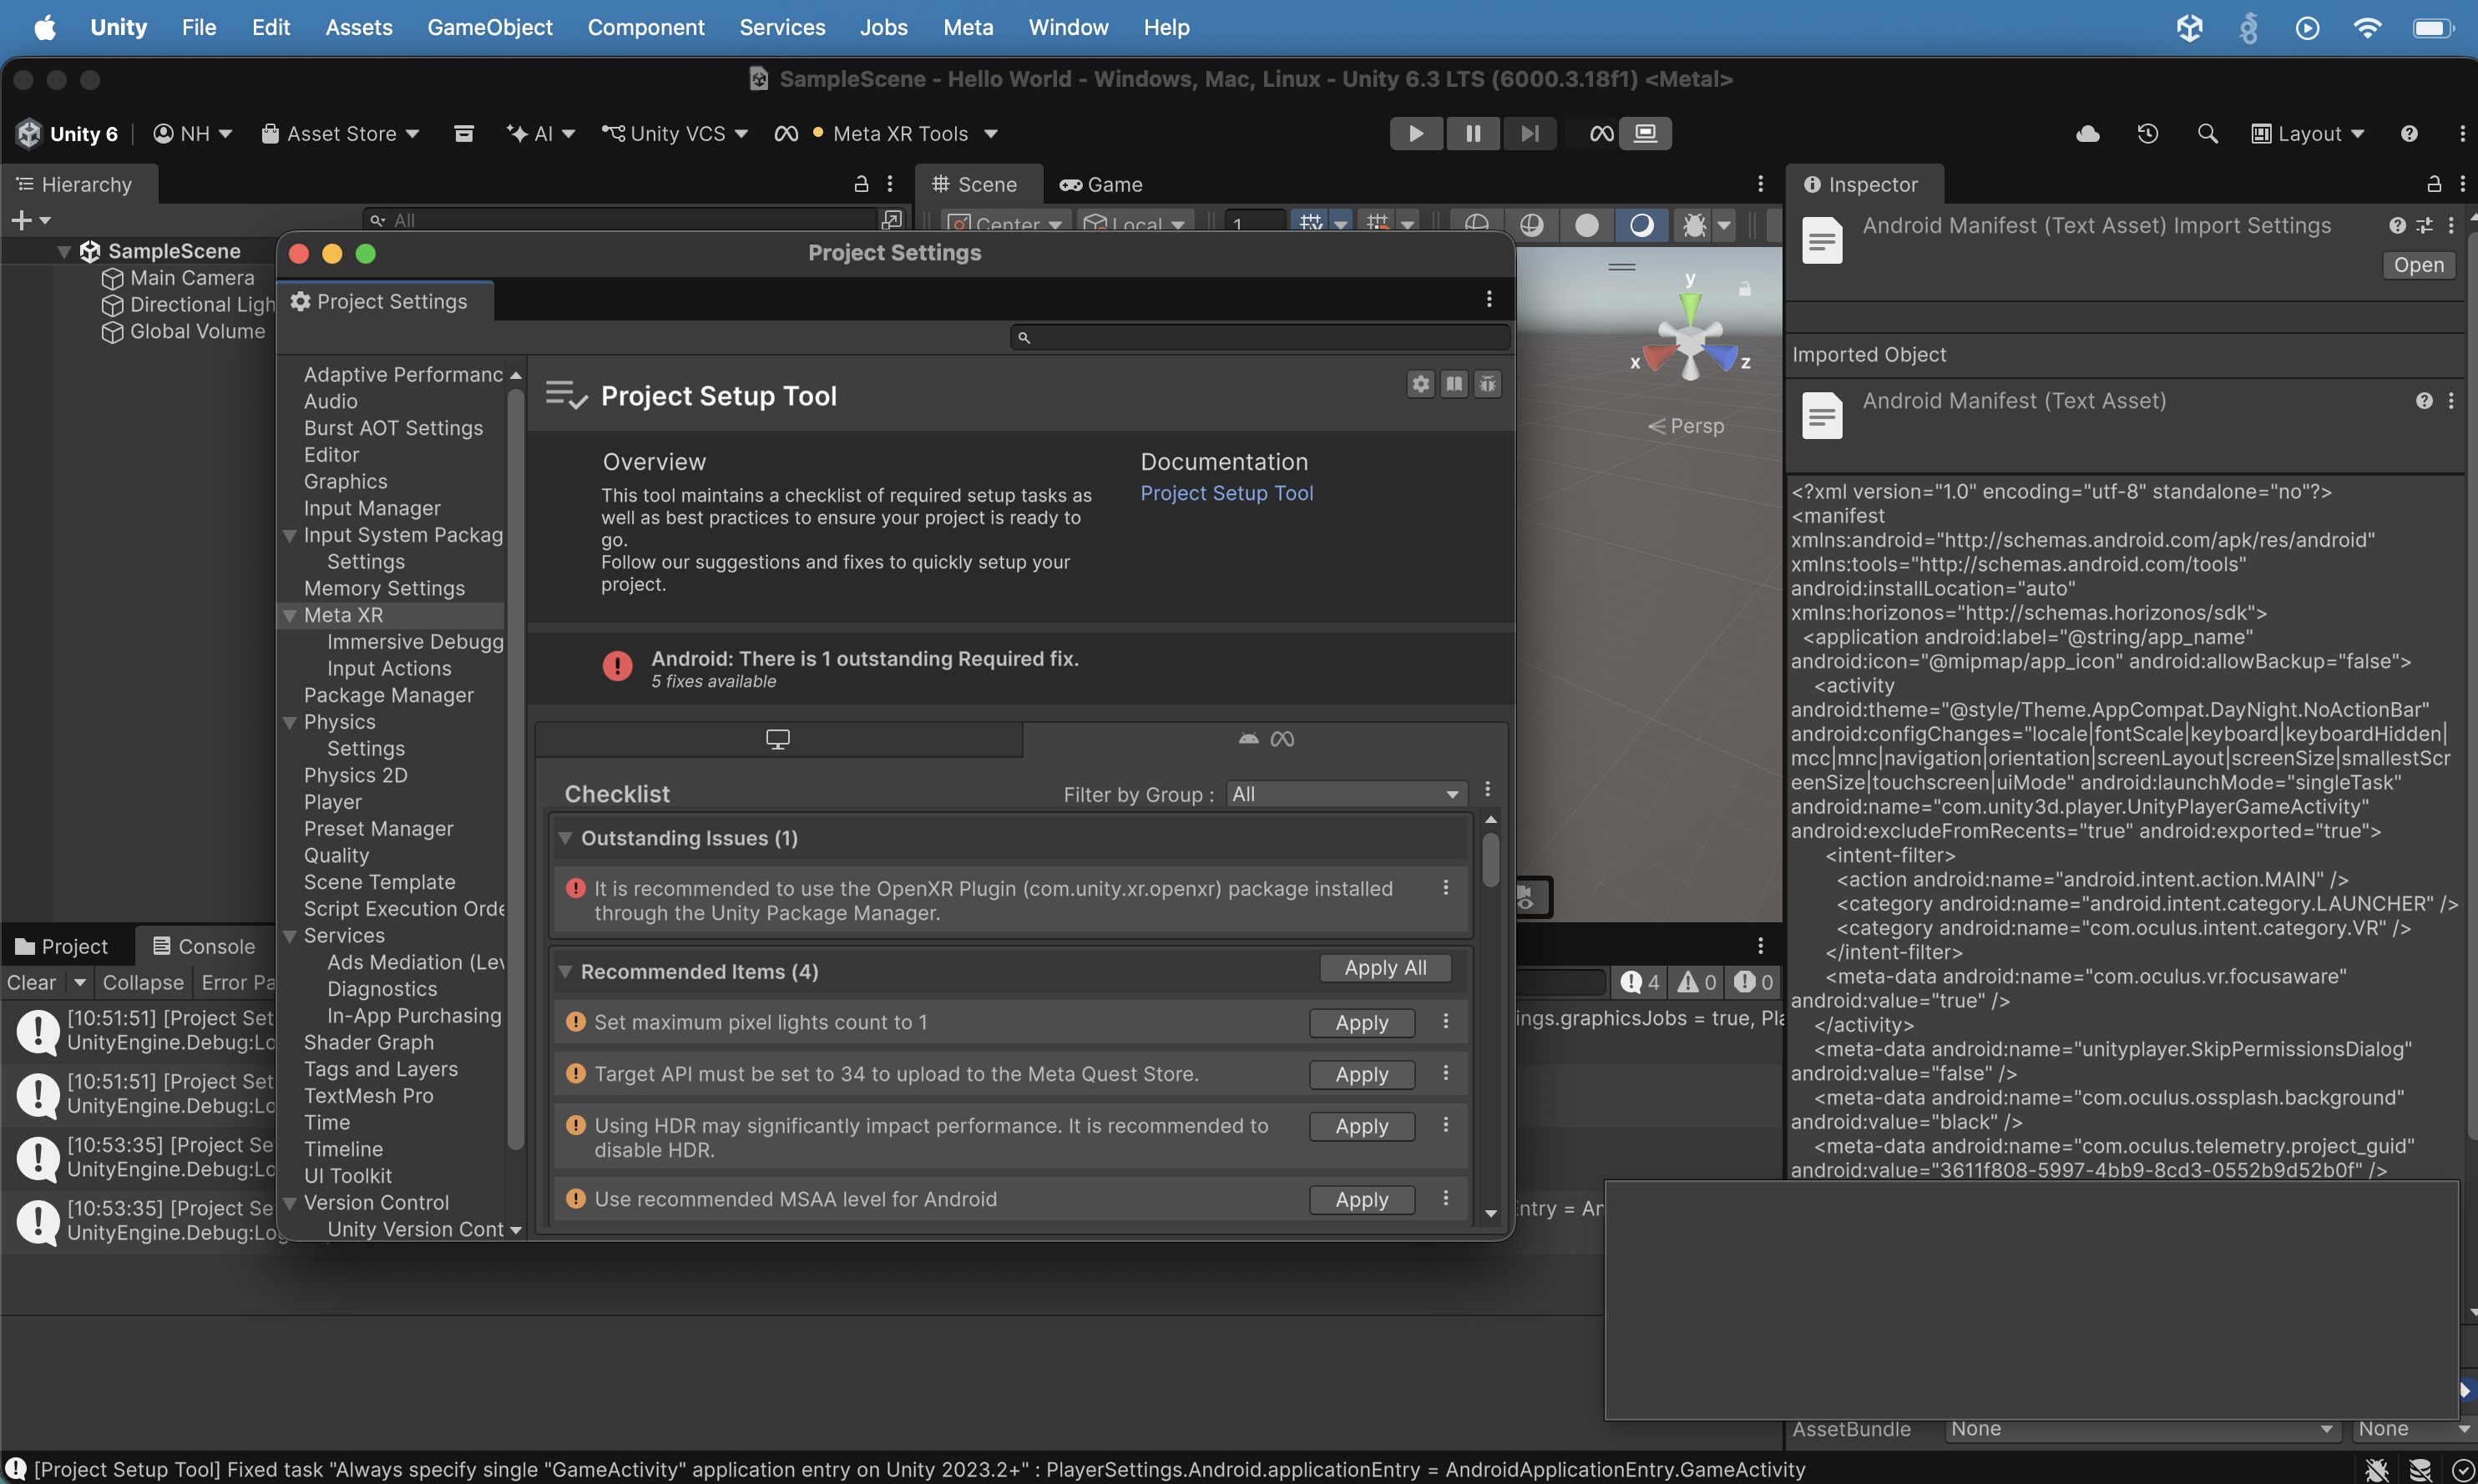2478x1484 pixels.
Task: Click the help question mark in the main toolbar
Action: [2409, 133]
